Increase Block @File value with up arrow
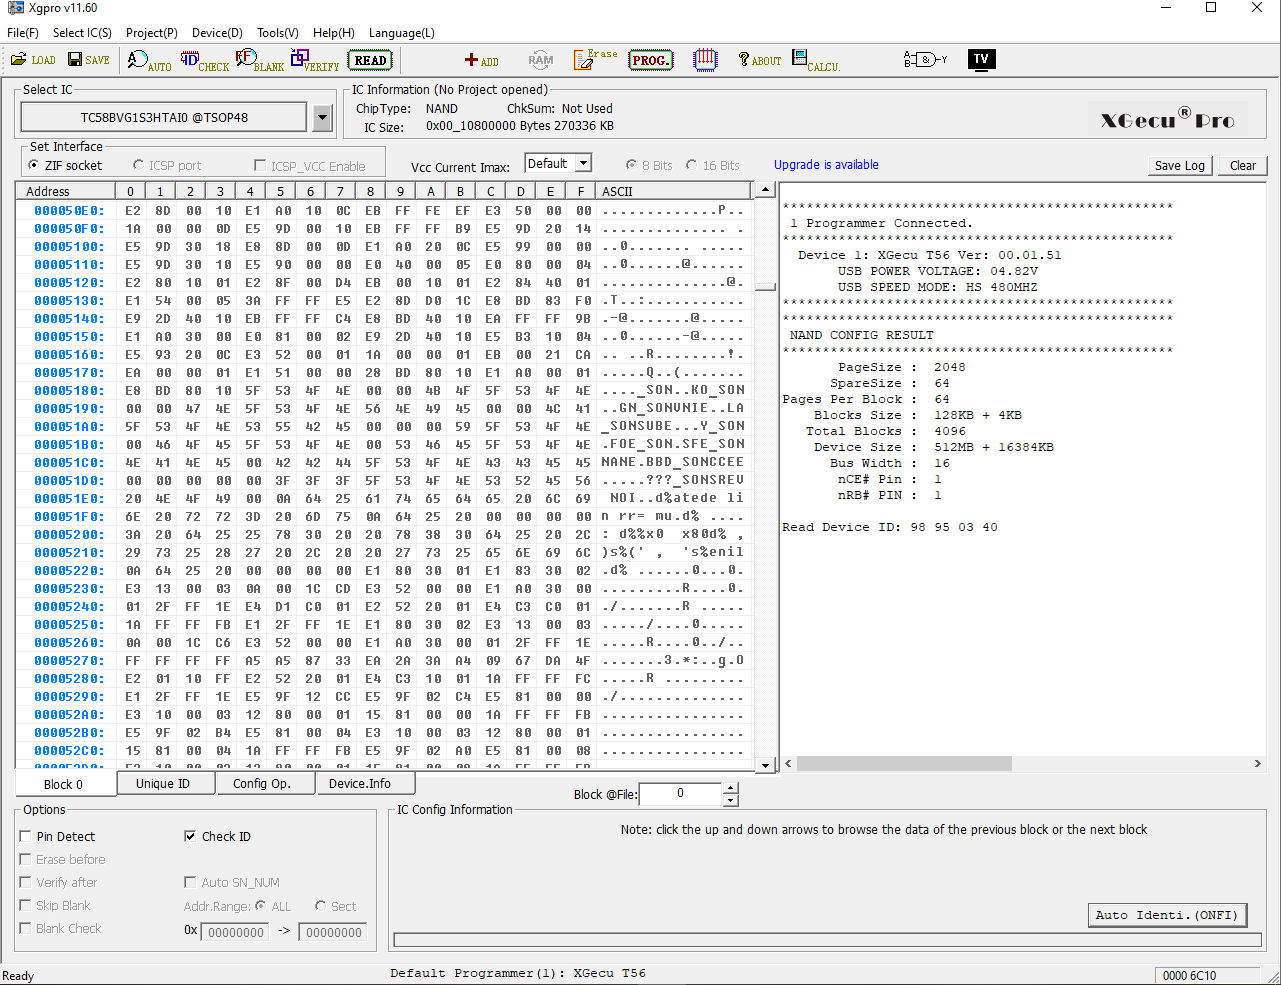 point(731,788)
